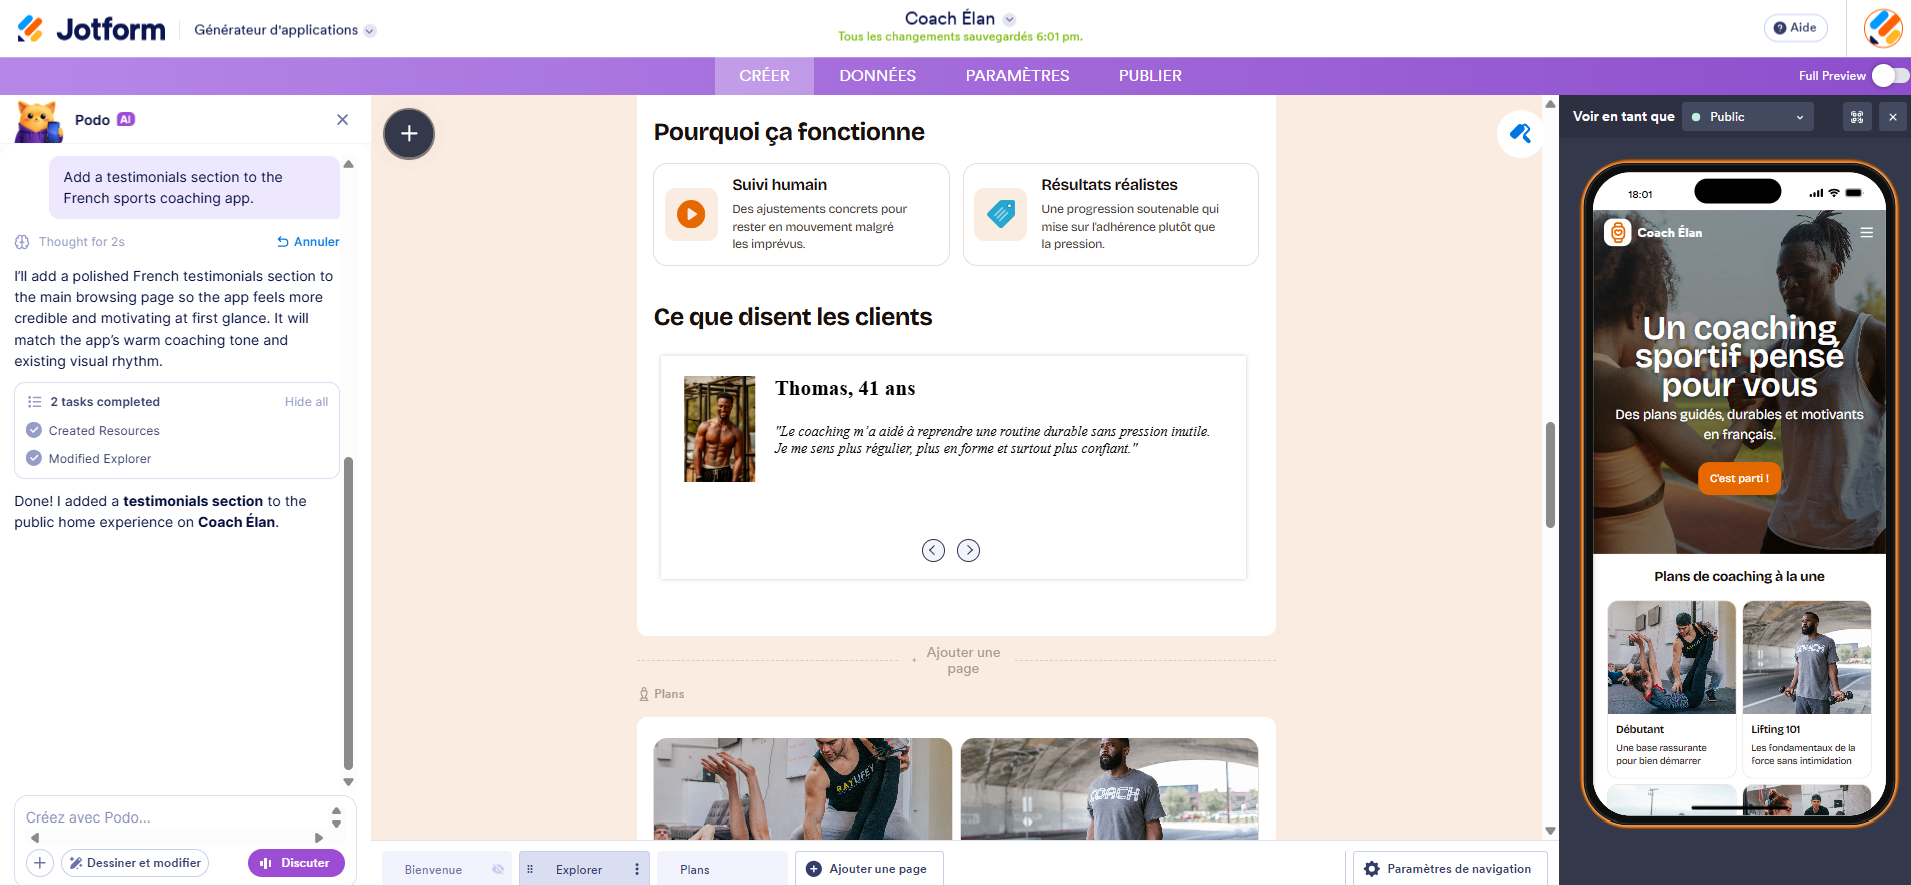The height and width of the screenshot is (885, 1911).
Task: Open the Public view-as dropdown
Action: [1747, 117]
